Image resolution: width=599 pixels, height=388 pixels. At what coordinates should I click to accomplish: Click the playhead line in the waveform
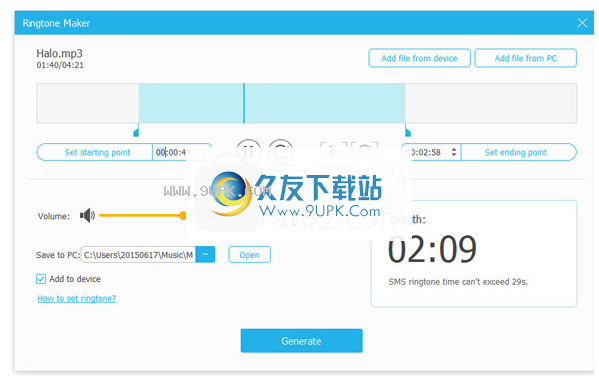tap(244, 103)
